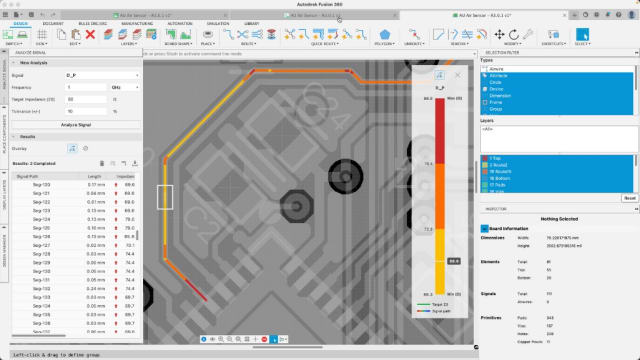Select the blue polygon pour tool

pyautogui.click(x=384, y=35)
